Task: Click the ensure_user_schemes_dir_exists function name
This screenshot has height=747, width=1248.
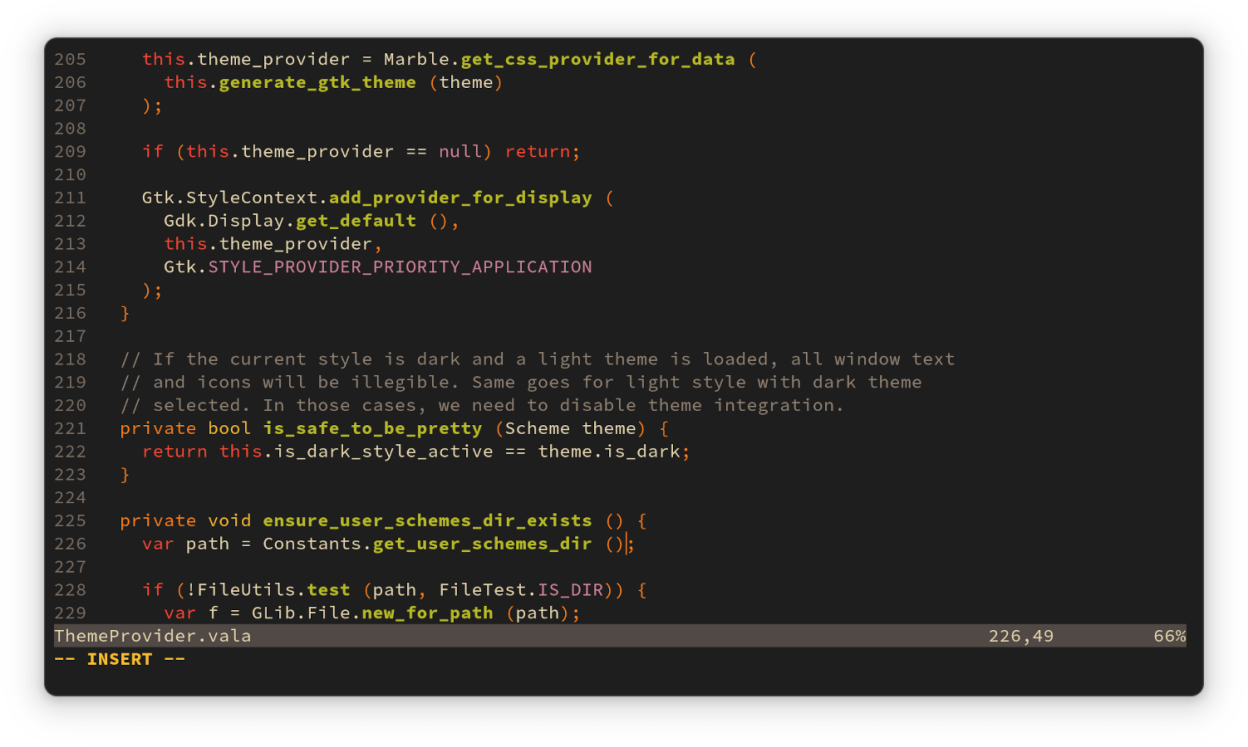Action: (427, 520)
